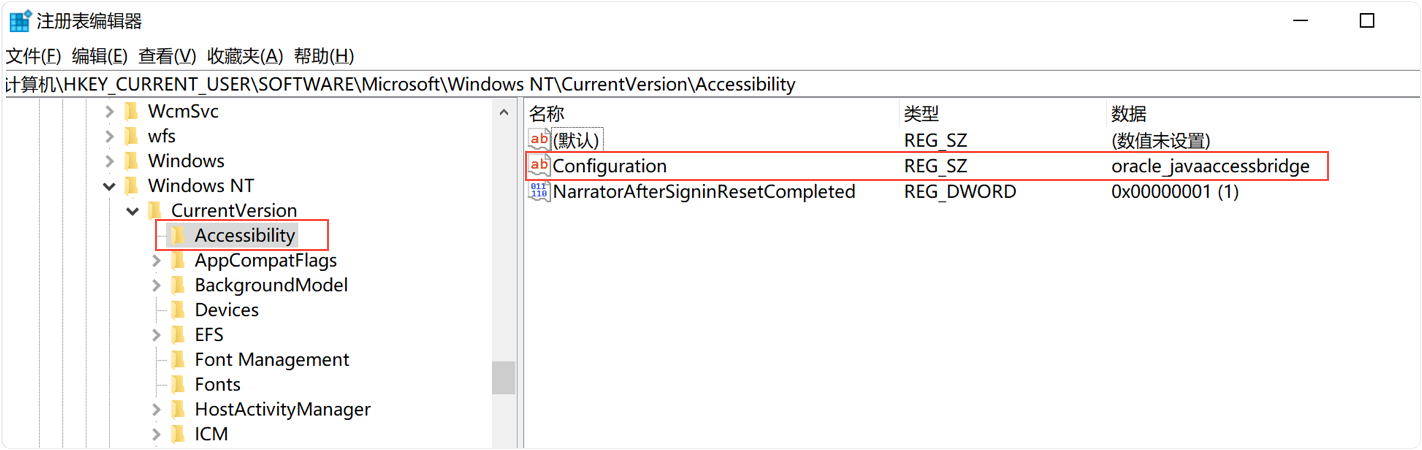1422x450 pixels.
Task: Open the 文件(F) menu
Action: click(34, 56)
